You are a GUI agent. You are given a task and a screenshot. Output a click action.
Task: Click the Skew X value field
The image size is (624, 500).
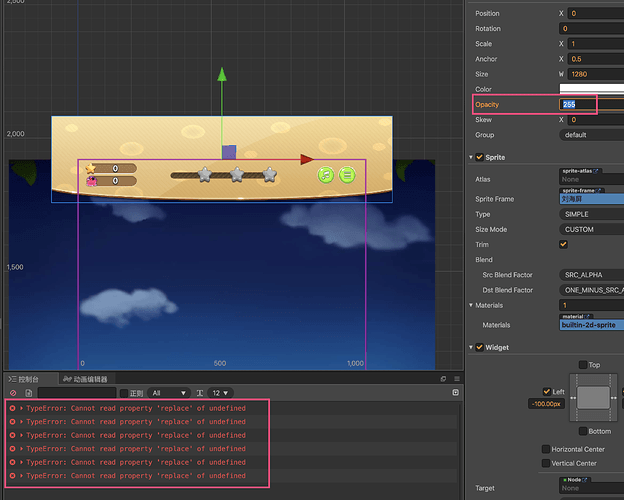(596, 120)
